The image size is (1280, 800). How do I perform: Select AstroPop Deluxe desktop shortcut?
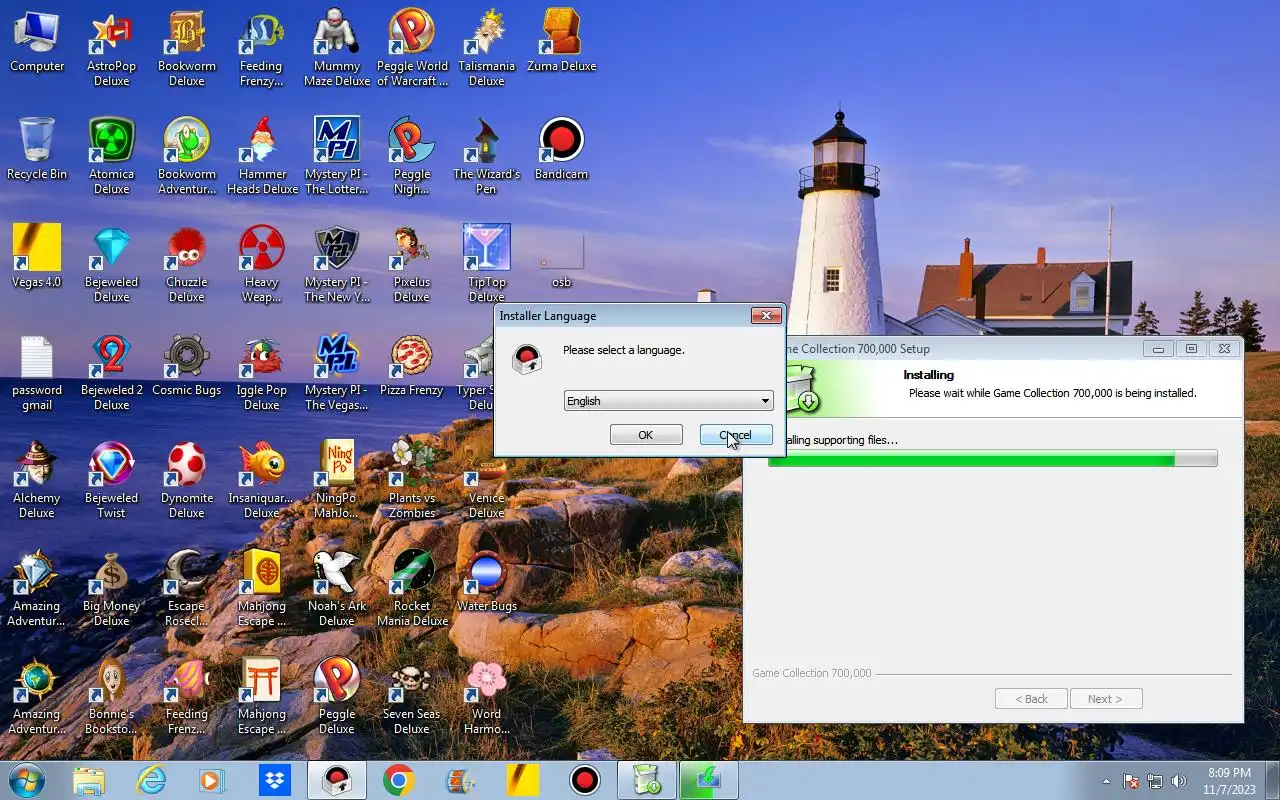111,49
